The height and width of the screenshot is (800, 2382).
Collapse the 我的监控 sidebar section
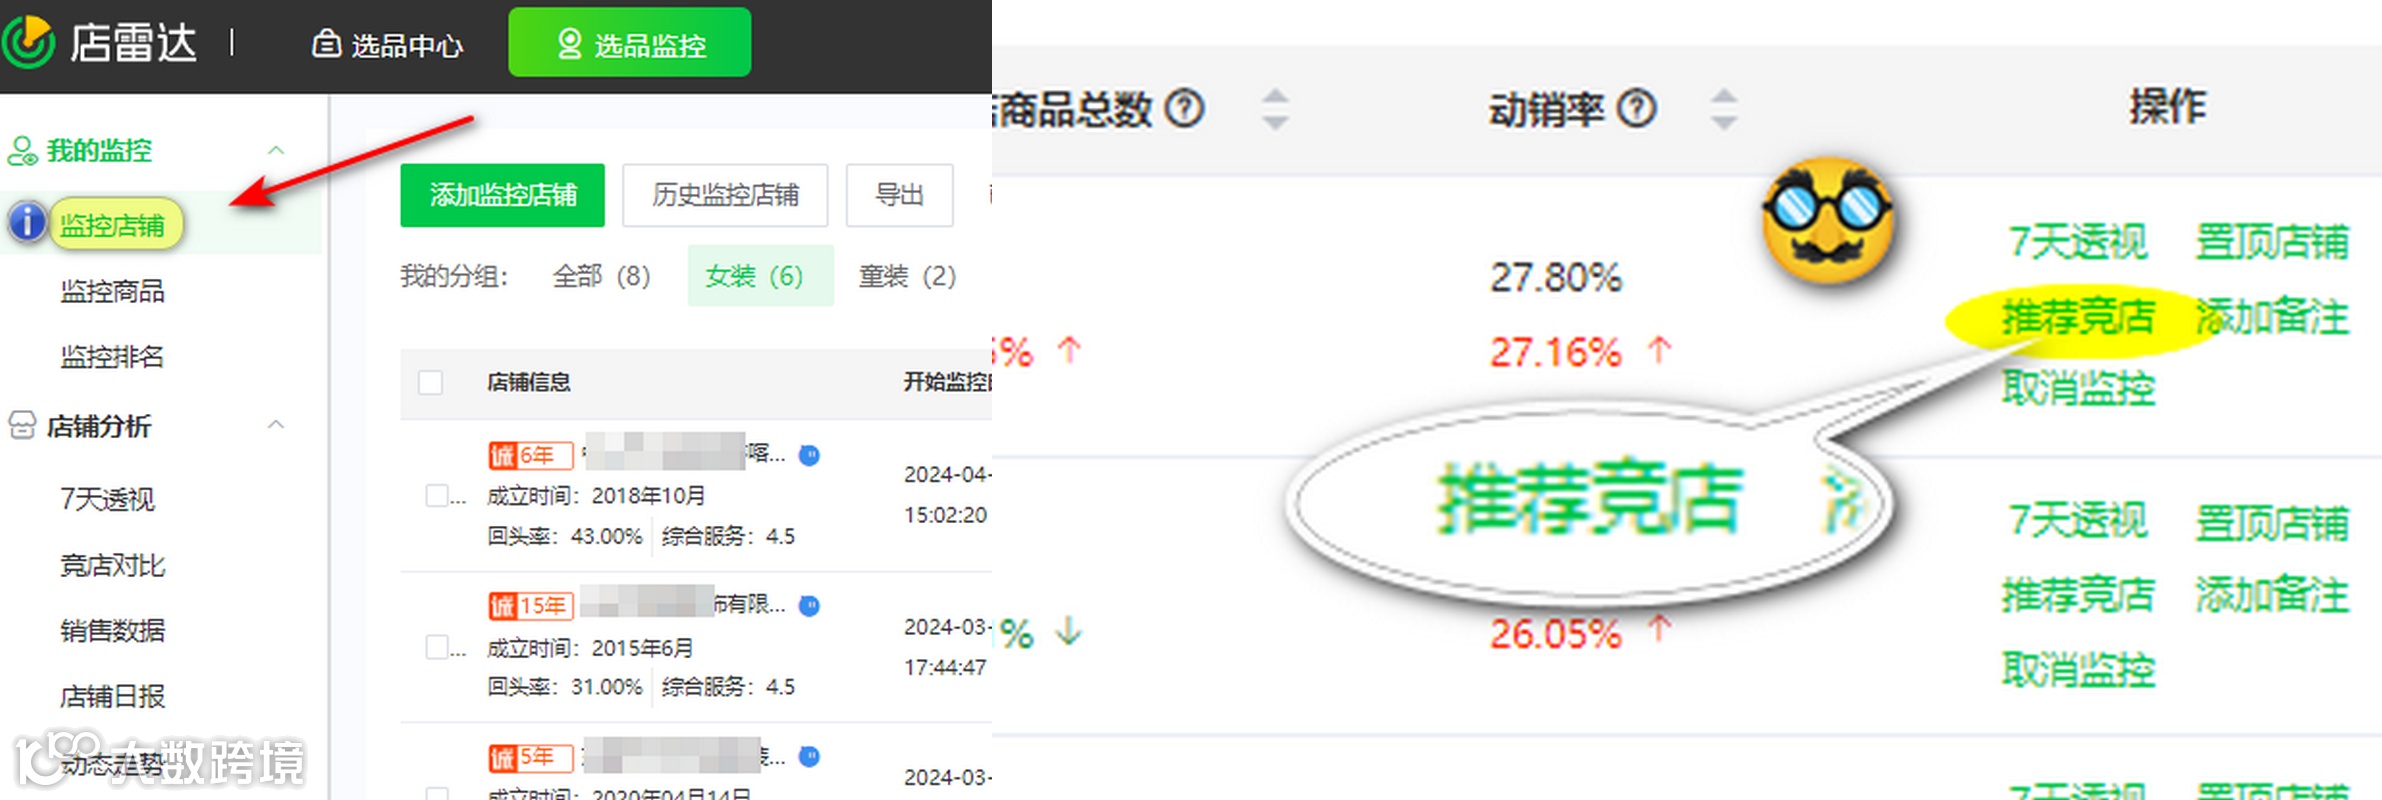point(276,151)
